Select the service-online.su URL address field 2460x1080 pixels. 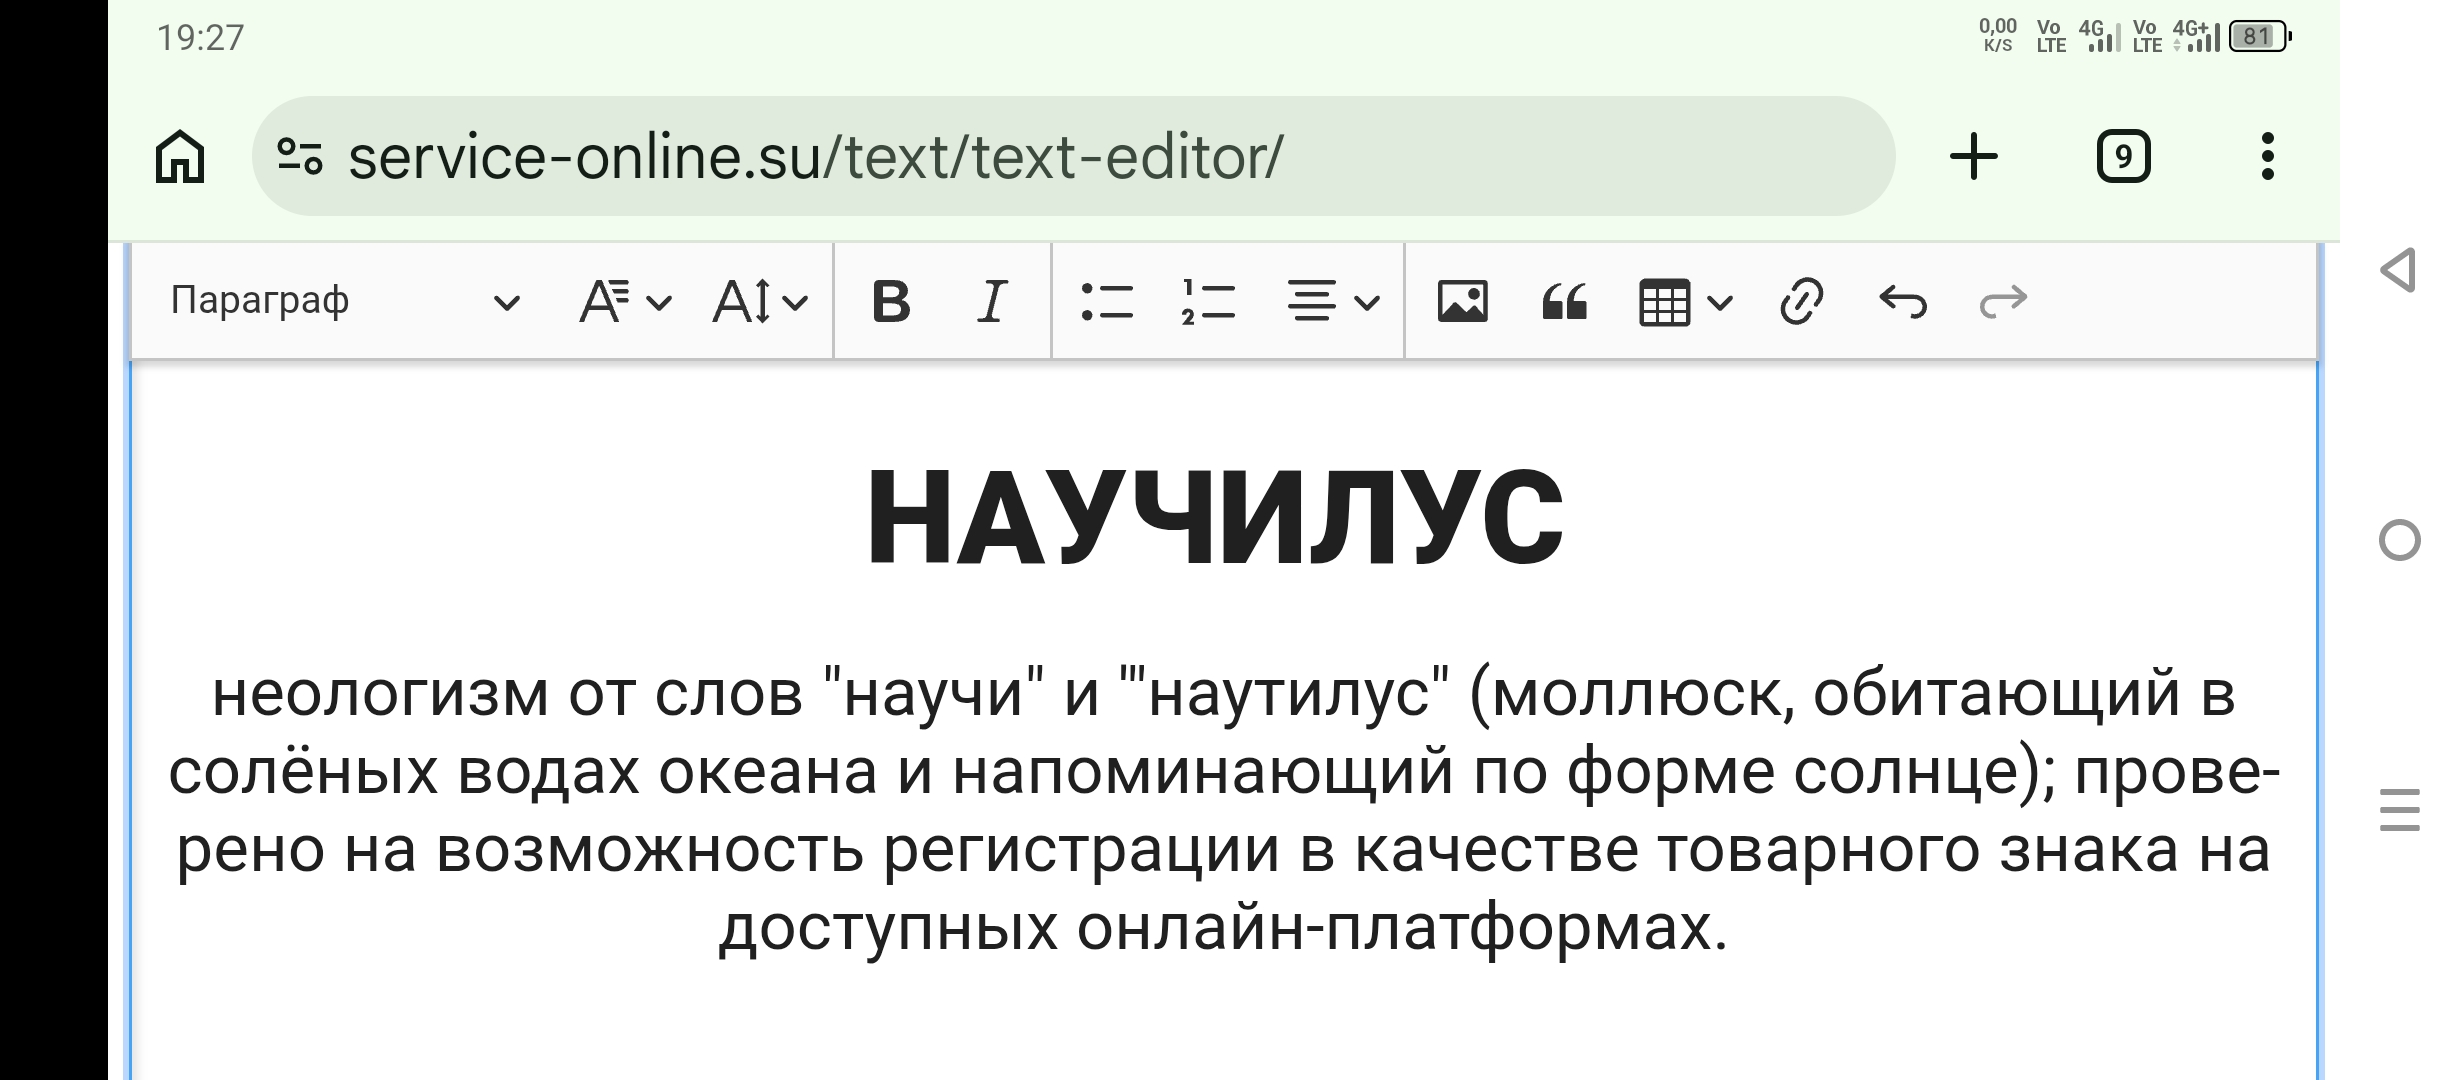[x=1073, y=156]
